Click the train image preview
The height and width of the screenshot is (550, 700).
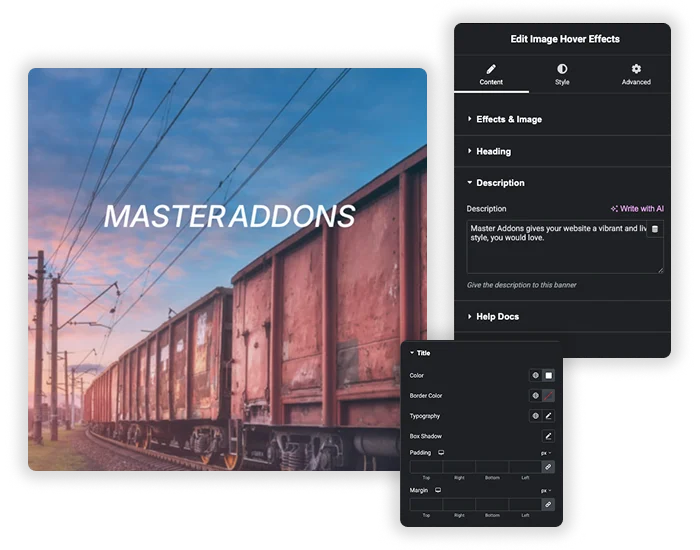click(227, 269)
